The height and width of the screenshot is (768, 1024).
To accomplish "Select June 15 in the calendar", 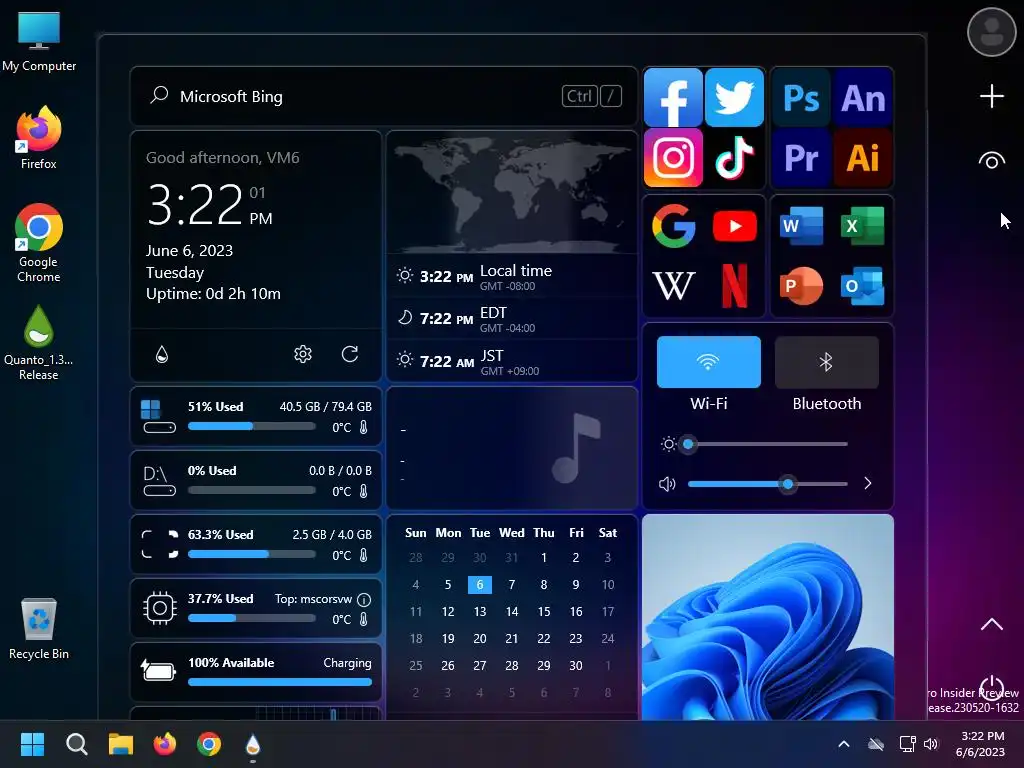I will [543, 611].
